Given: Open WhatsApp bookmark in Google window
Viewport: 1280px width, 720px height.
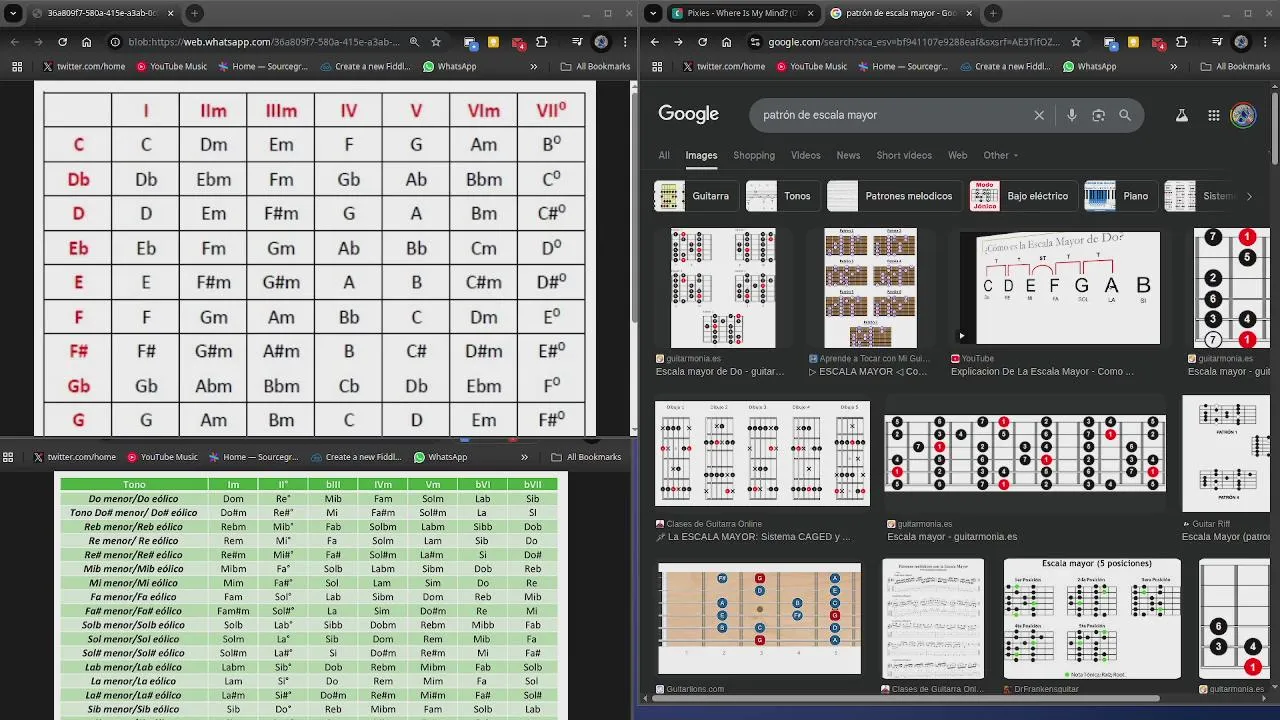Looking at the screenshot, I should (x=1089, y=66).
